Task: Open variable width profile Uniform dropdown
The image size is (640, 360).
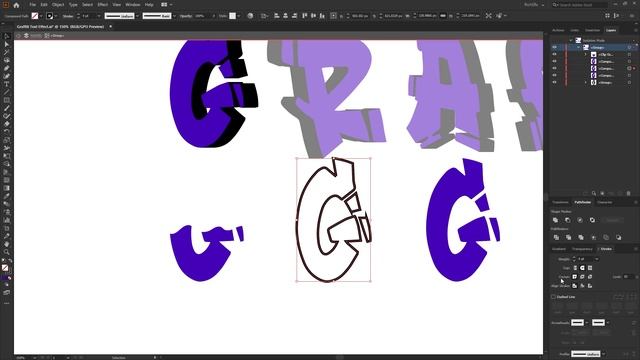Action: [x=137, y=16]
